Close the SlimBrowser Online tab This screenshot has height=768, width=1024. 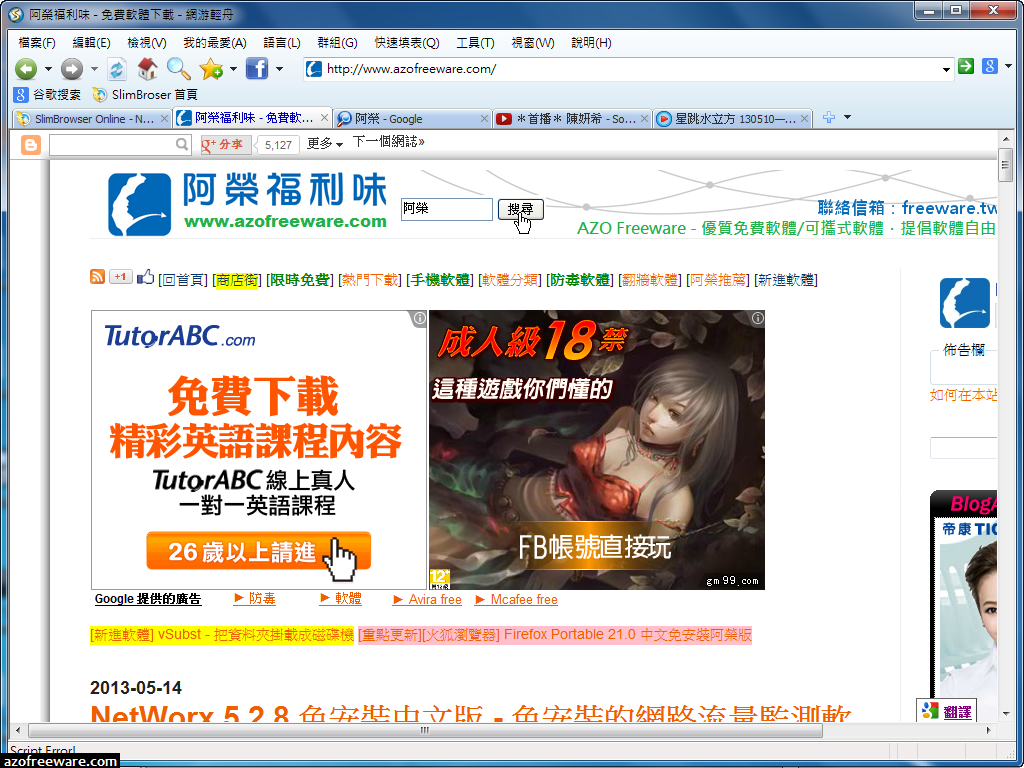click(x=165, y=119)
